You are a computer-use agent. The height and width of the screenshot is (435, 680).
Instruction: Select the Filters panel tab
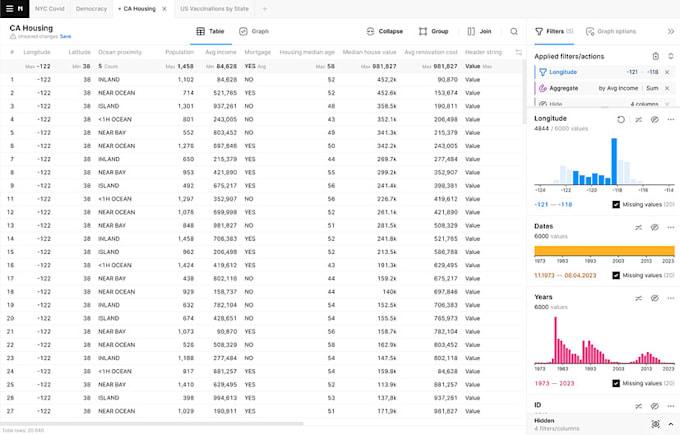(554, 31)
